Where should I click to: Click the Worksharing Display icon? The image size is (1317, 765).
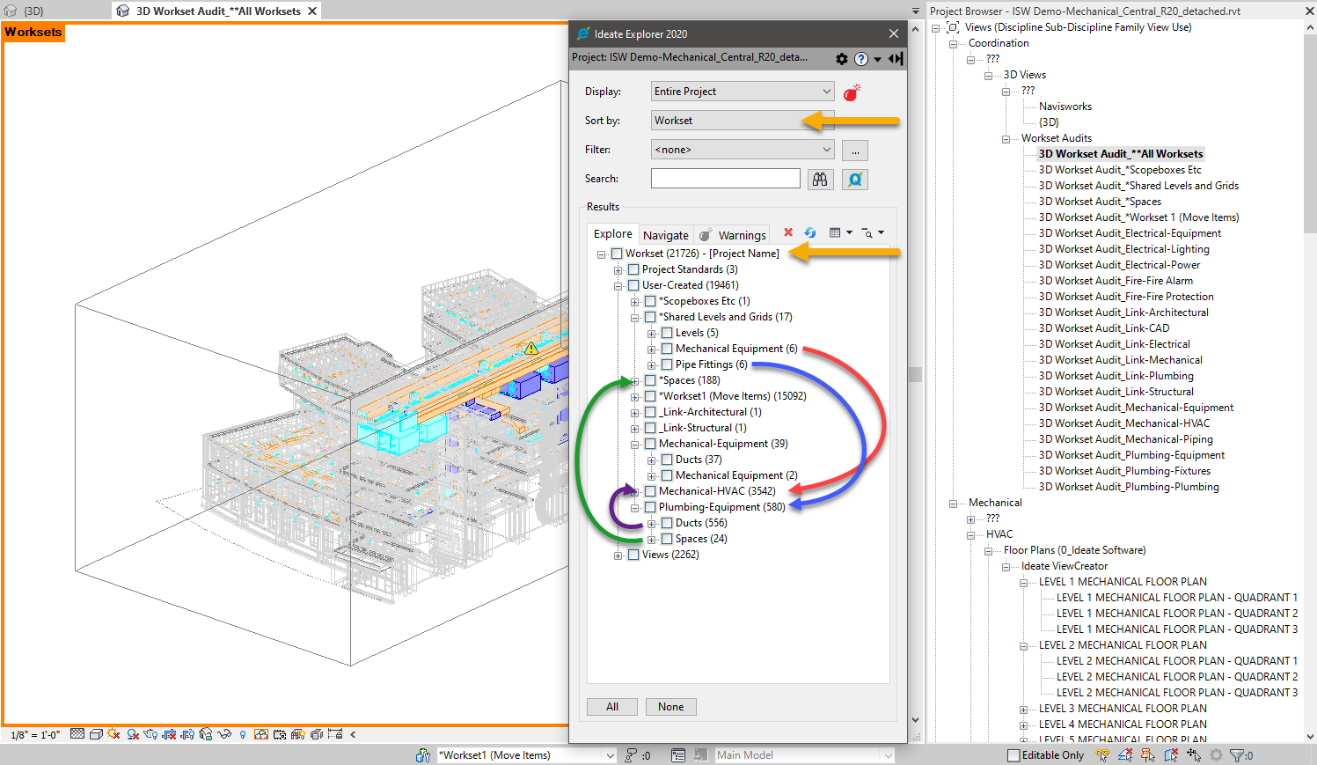[261, 734]
